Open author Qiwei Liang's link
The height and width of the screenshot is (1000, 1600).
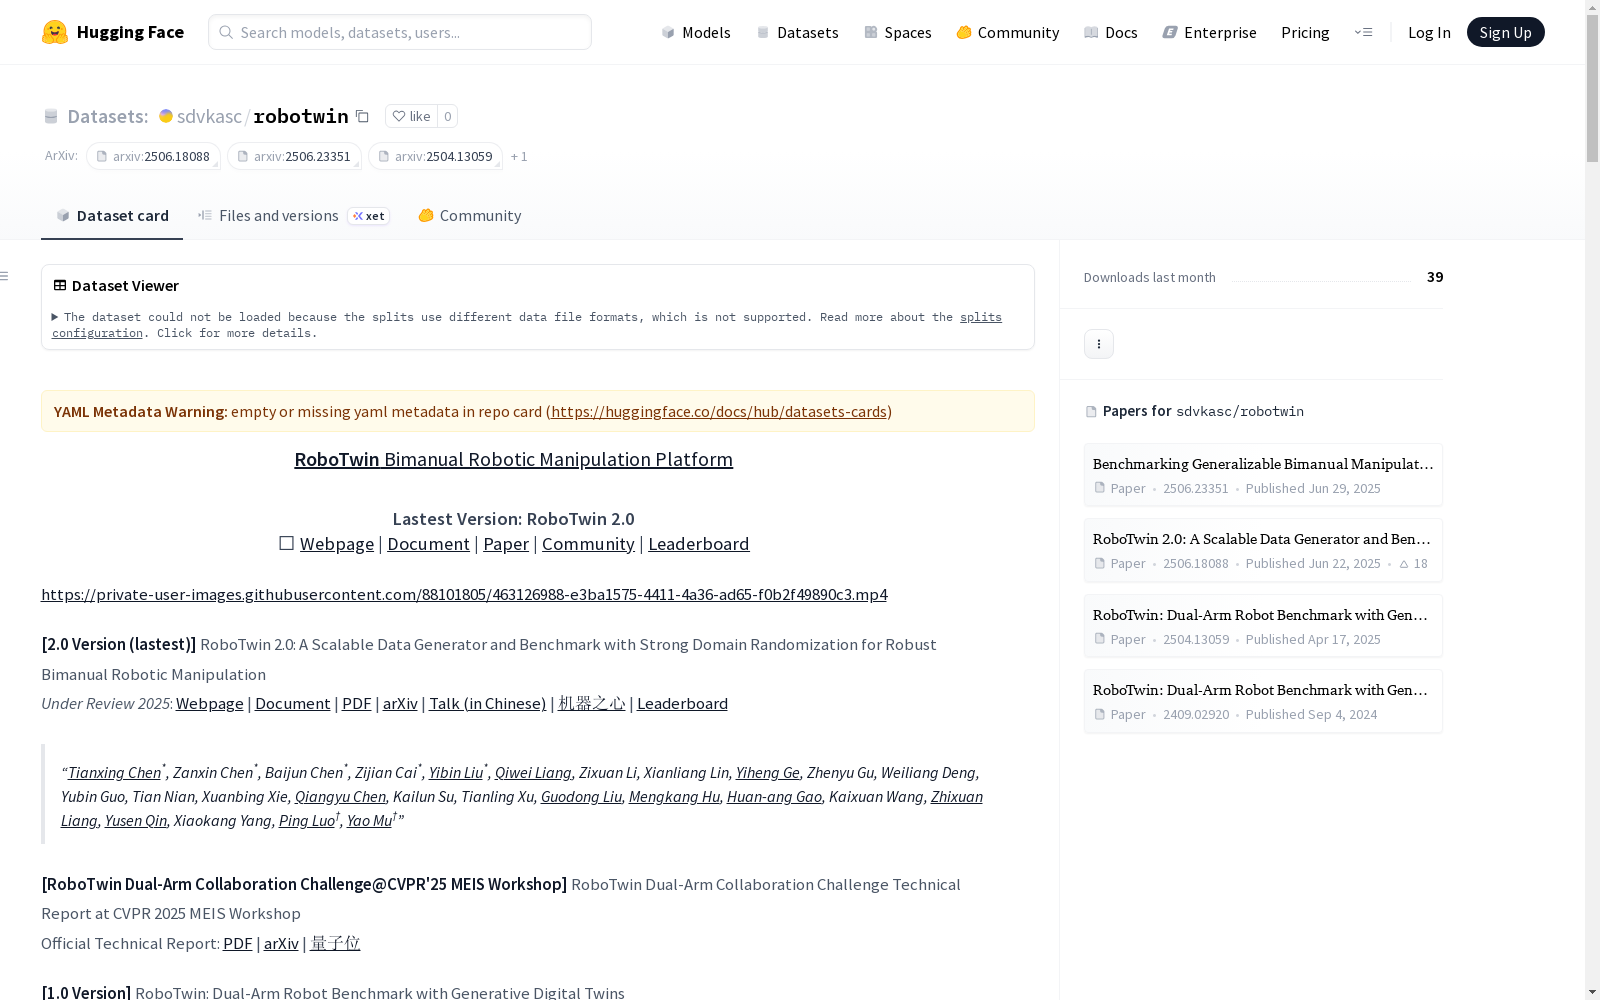[x=533, y=773]
